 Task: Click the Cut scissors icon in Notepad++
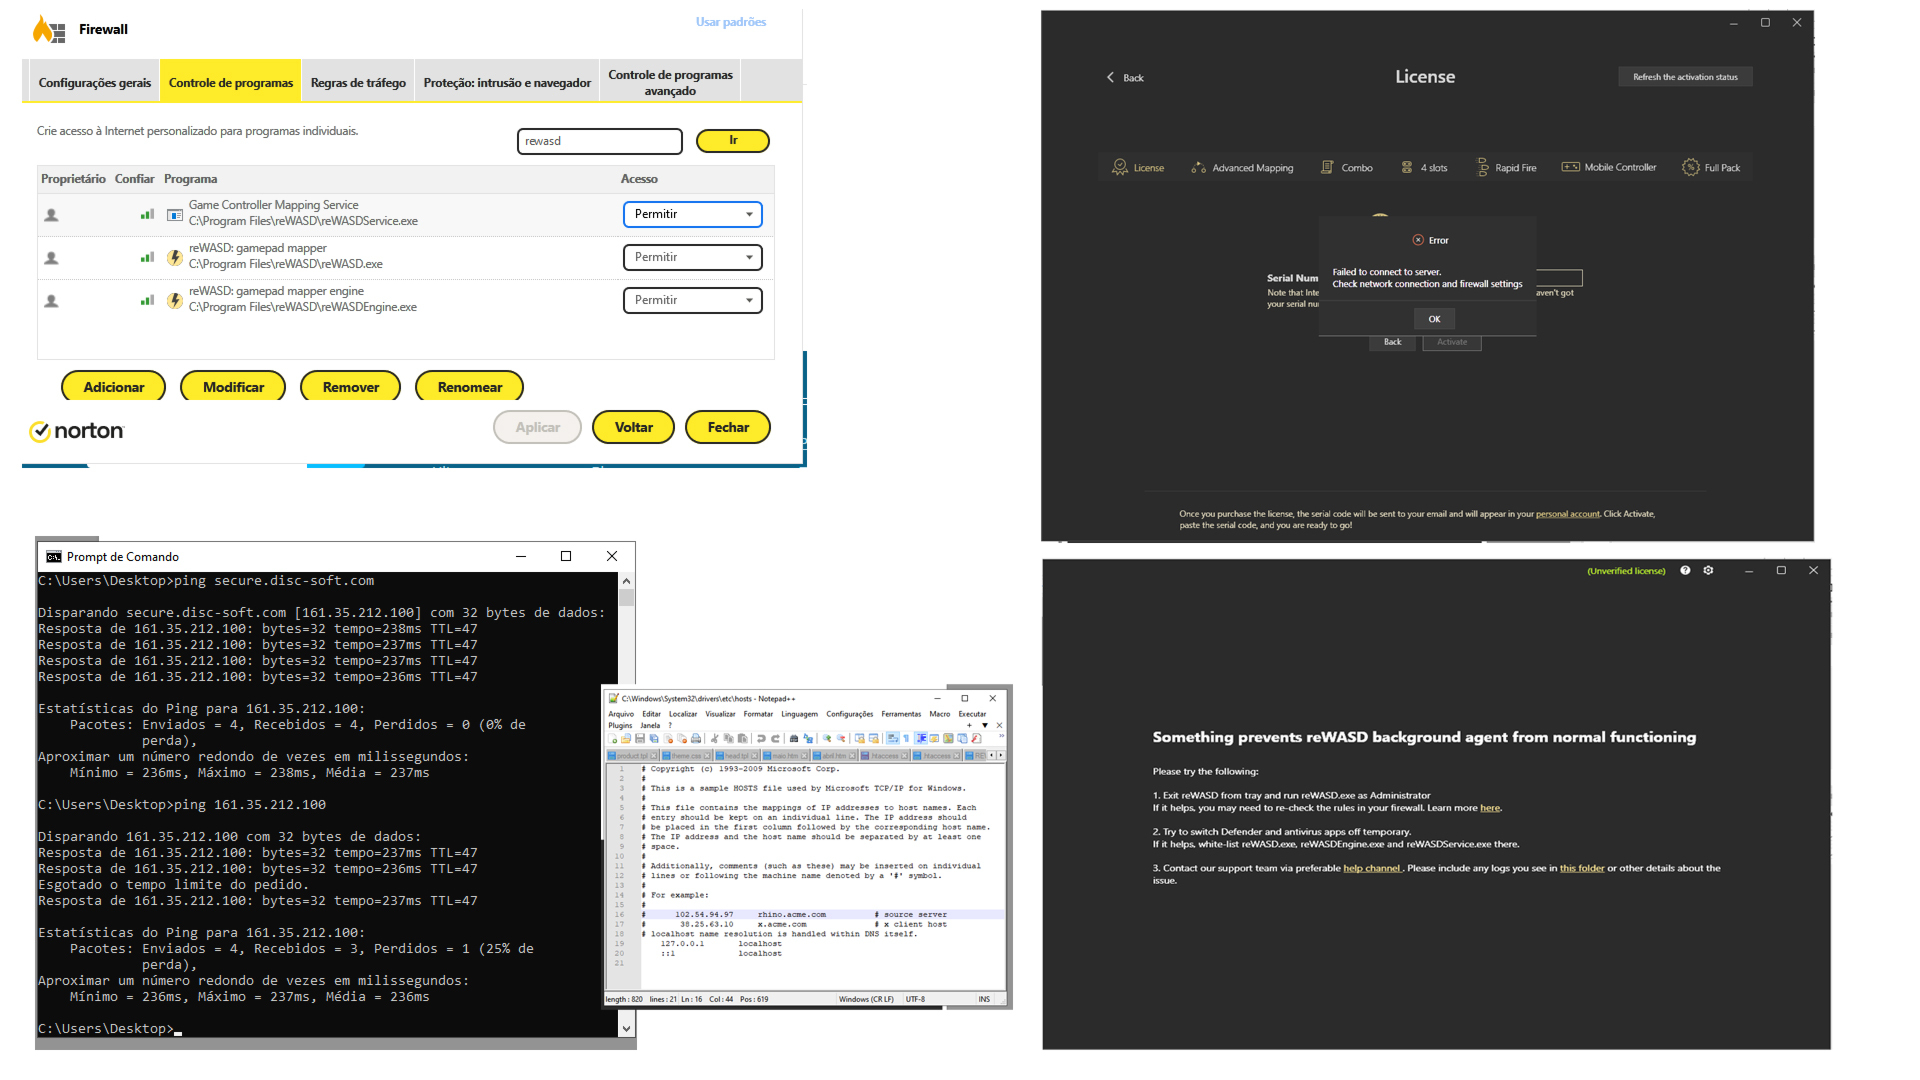pyautogui.click(x=714, y=739)
